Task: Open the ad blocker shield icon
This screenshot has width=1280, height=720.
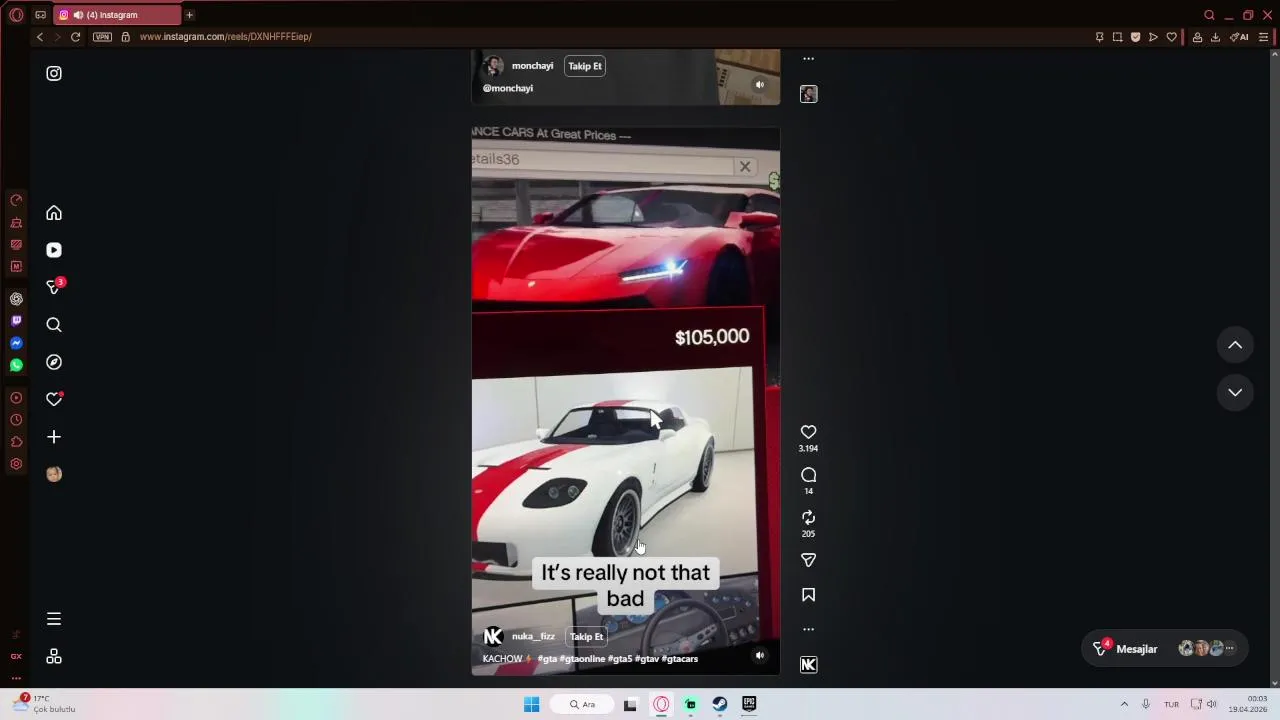Action: (x=1135, y=37)
